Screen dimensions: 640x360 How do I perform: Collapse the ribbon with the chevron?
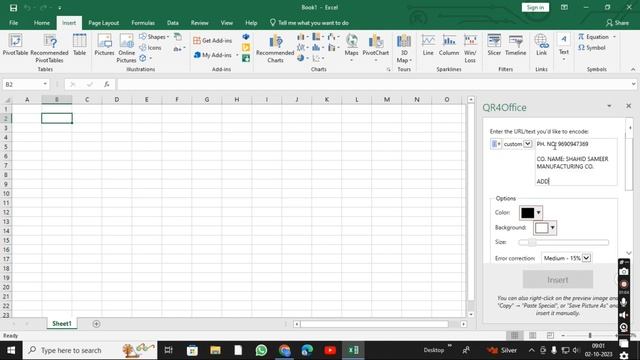point(633,69)
